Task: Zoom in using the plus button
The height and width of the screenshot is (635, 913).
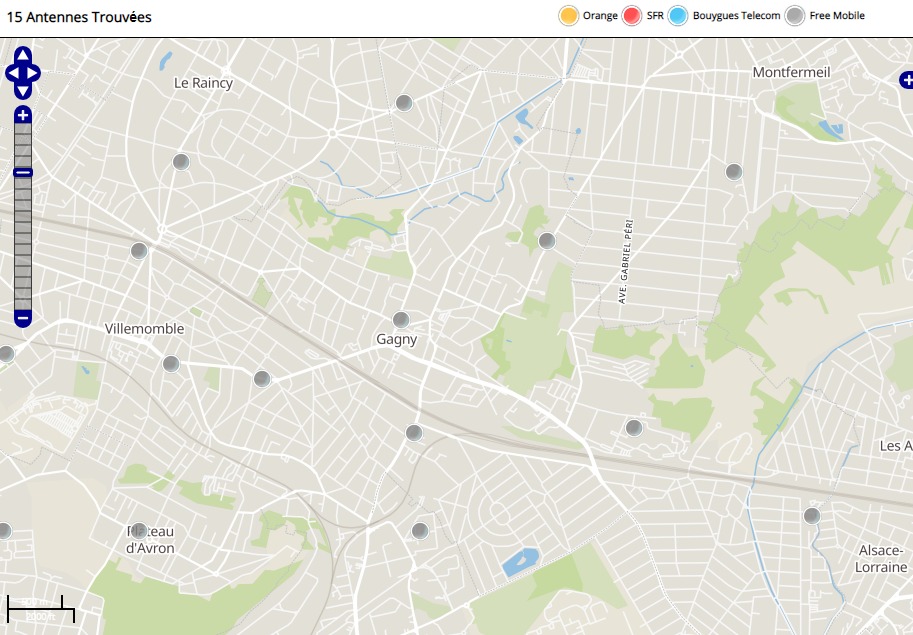Action: tap(23, 115)
